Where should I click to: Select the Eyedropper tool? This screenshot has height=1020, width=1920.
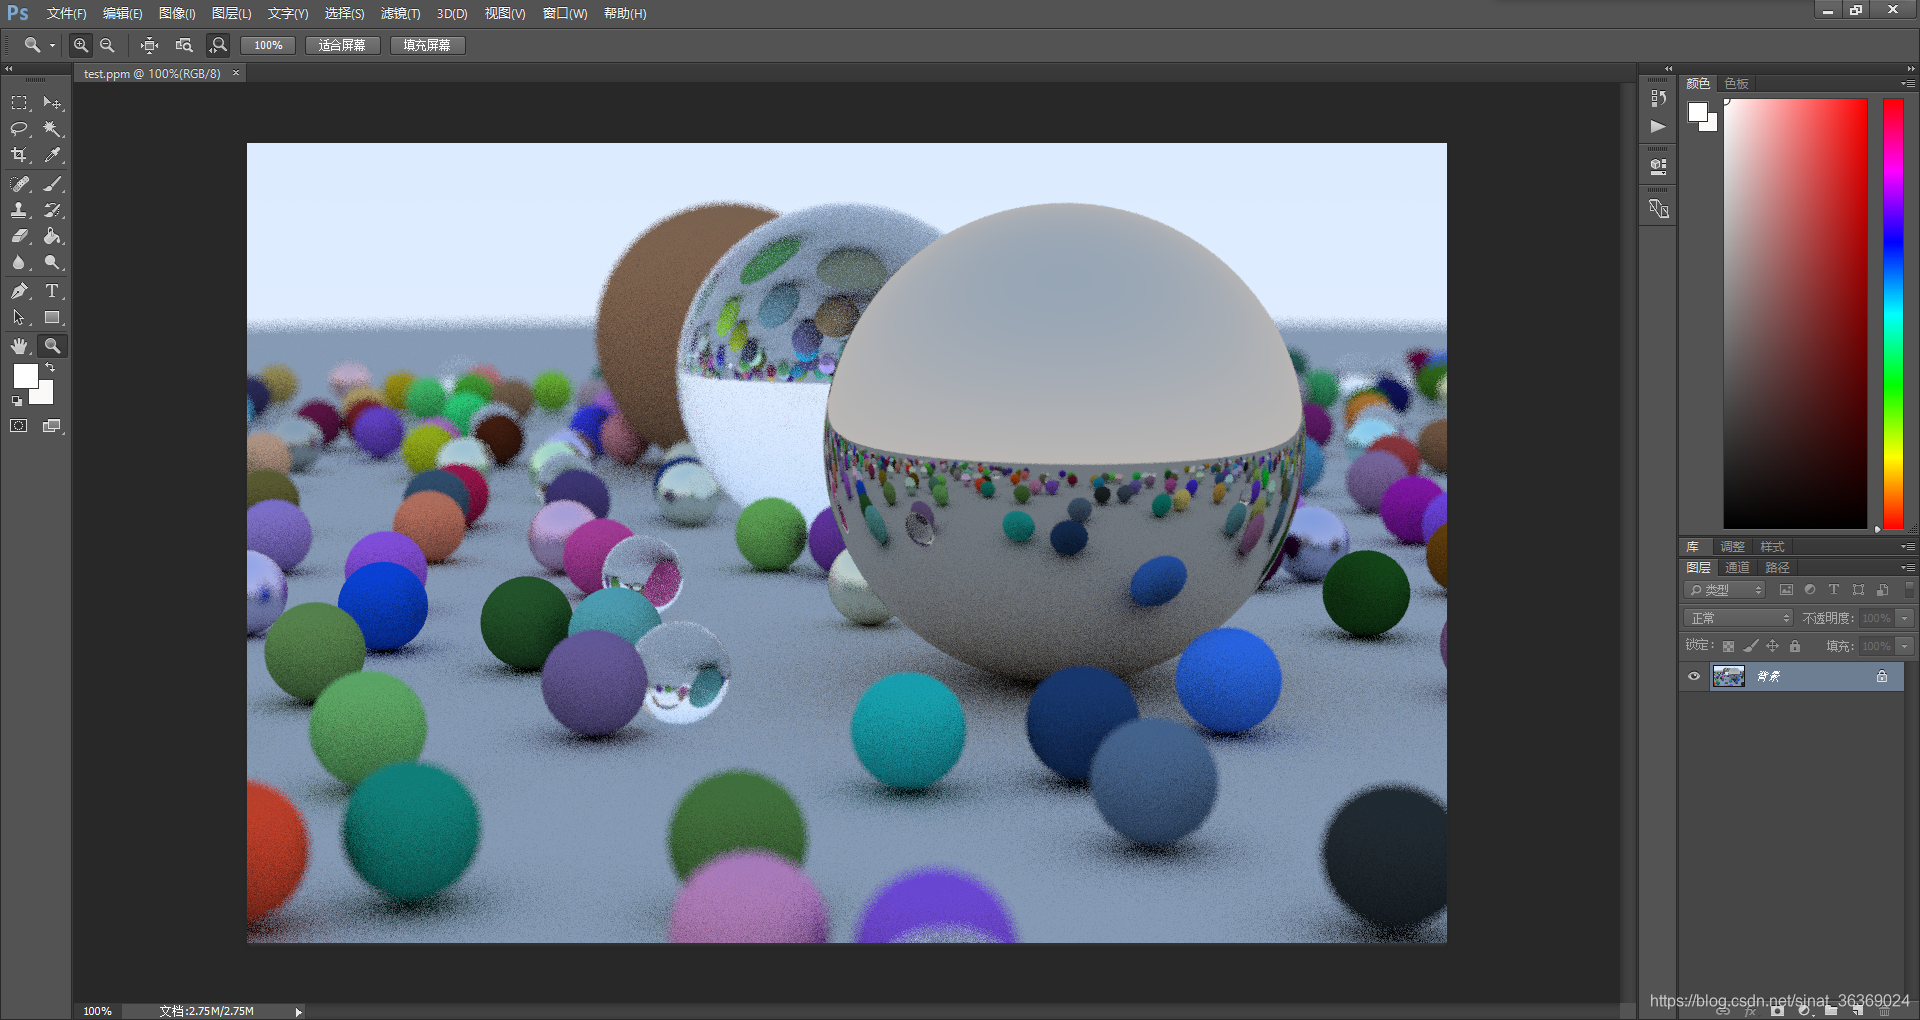(x=52, y=155)
